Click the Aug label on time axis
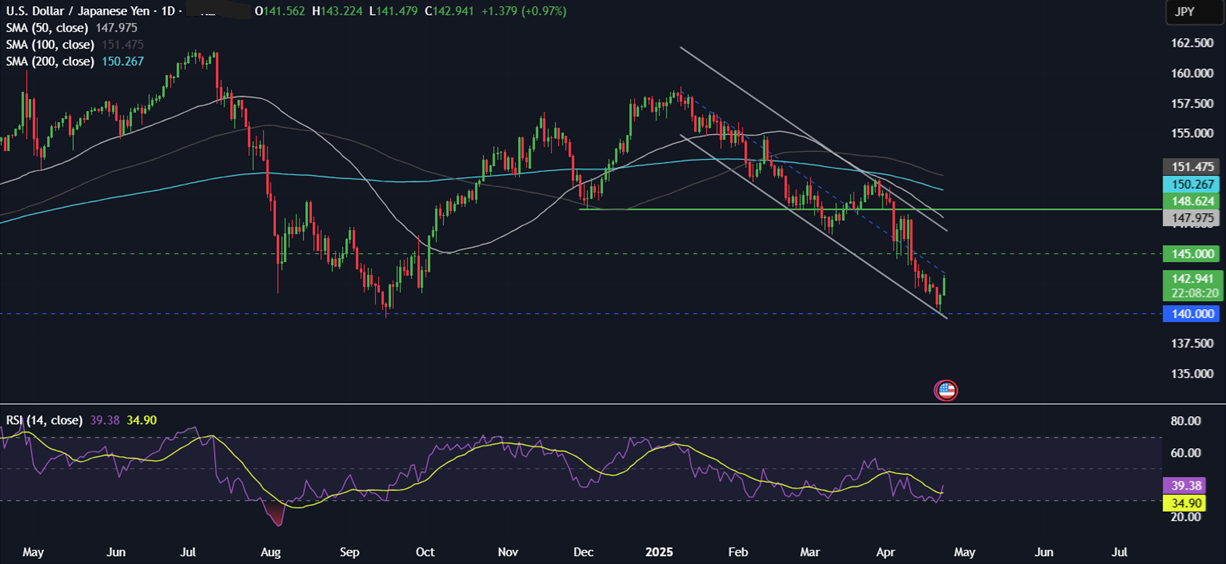1226x564 pixels. coord(272,552)
